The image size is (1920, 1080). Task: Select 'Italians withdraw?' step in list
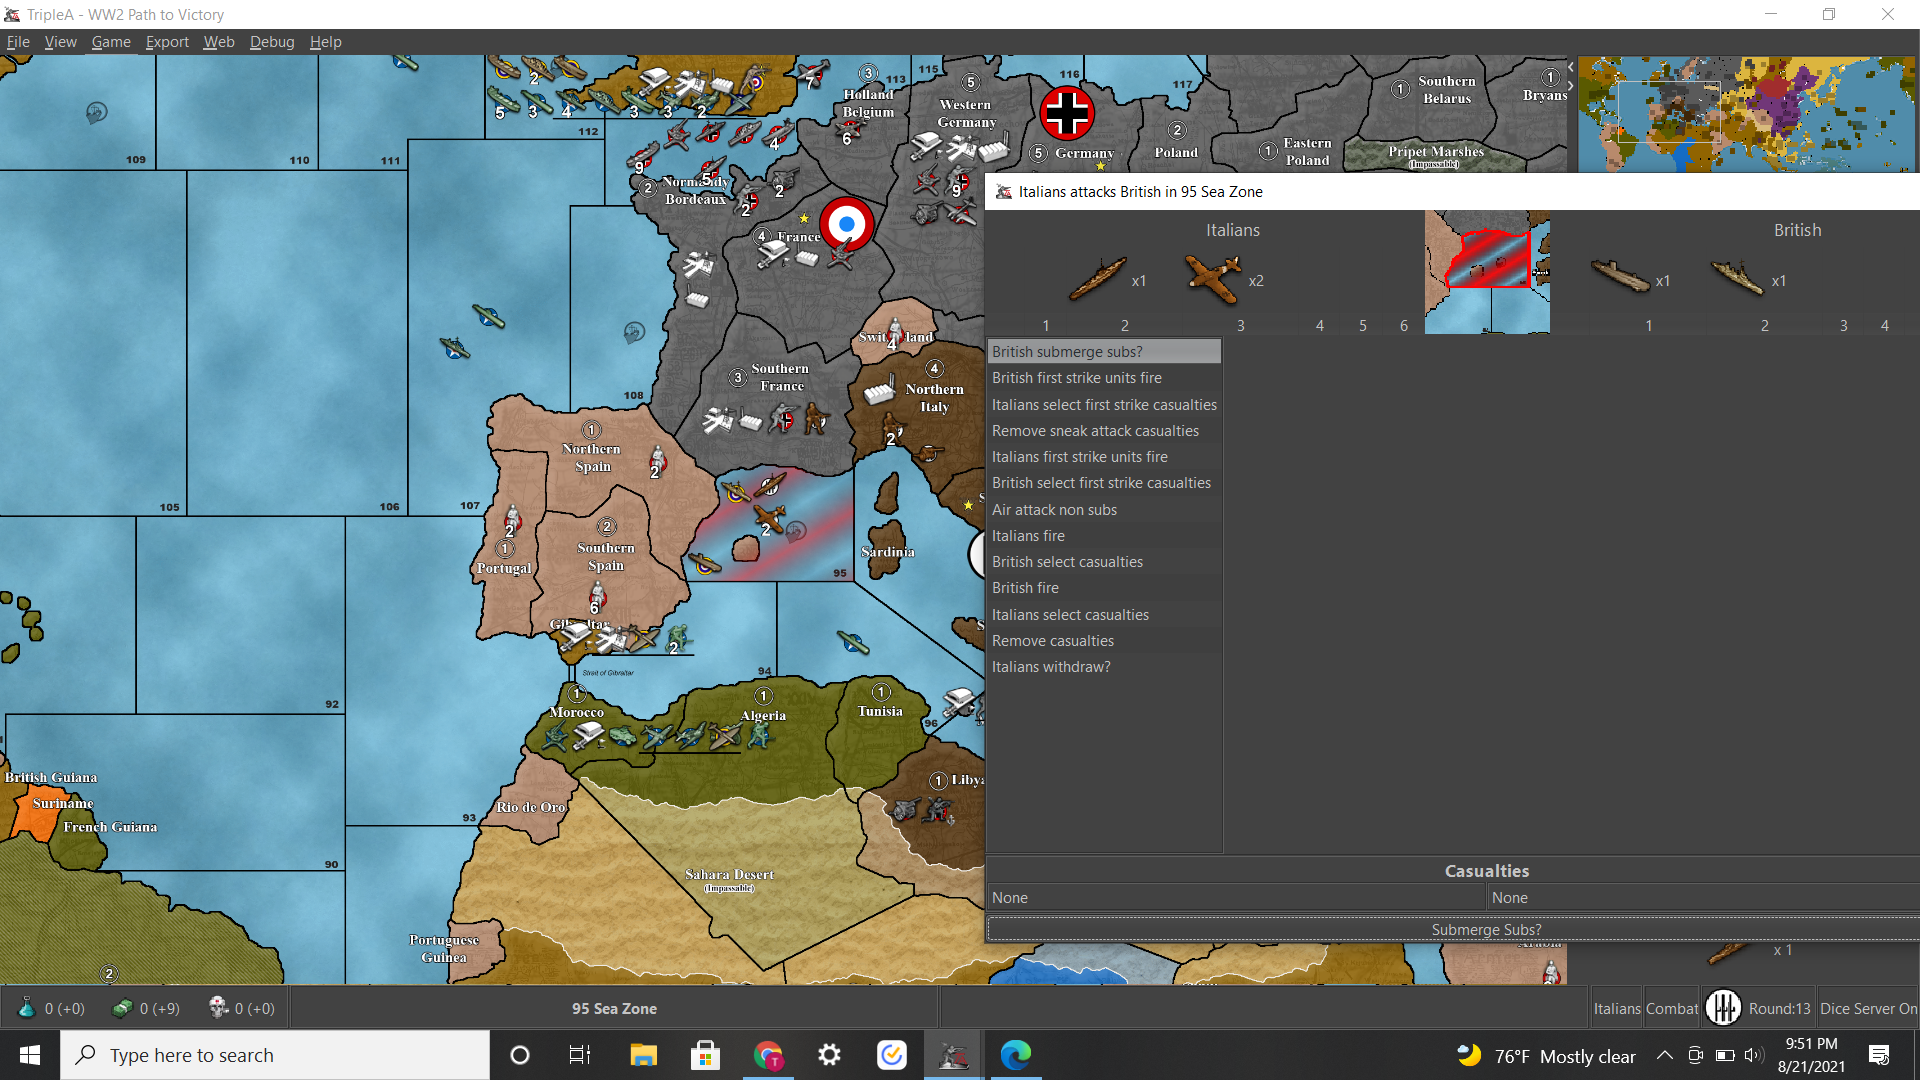pyautogui.click(x=1051, y=667)
